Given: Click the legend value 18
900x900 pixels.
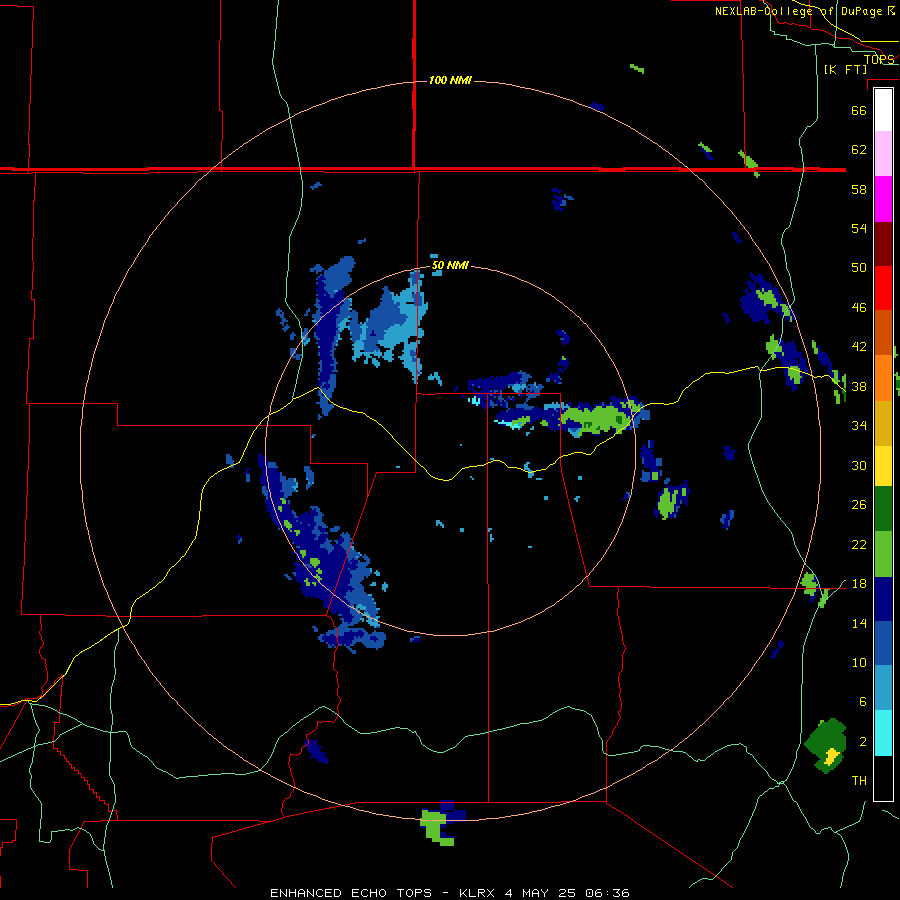Looking at the screenshot, I should pos(859,584).
